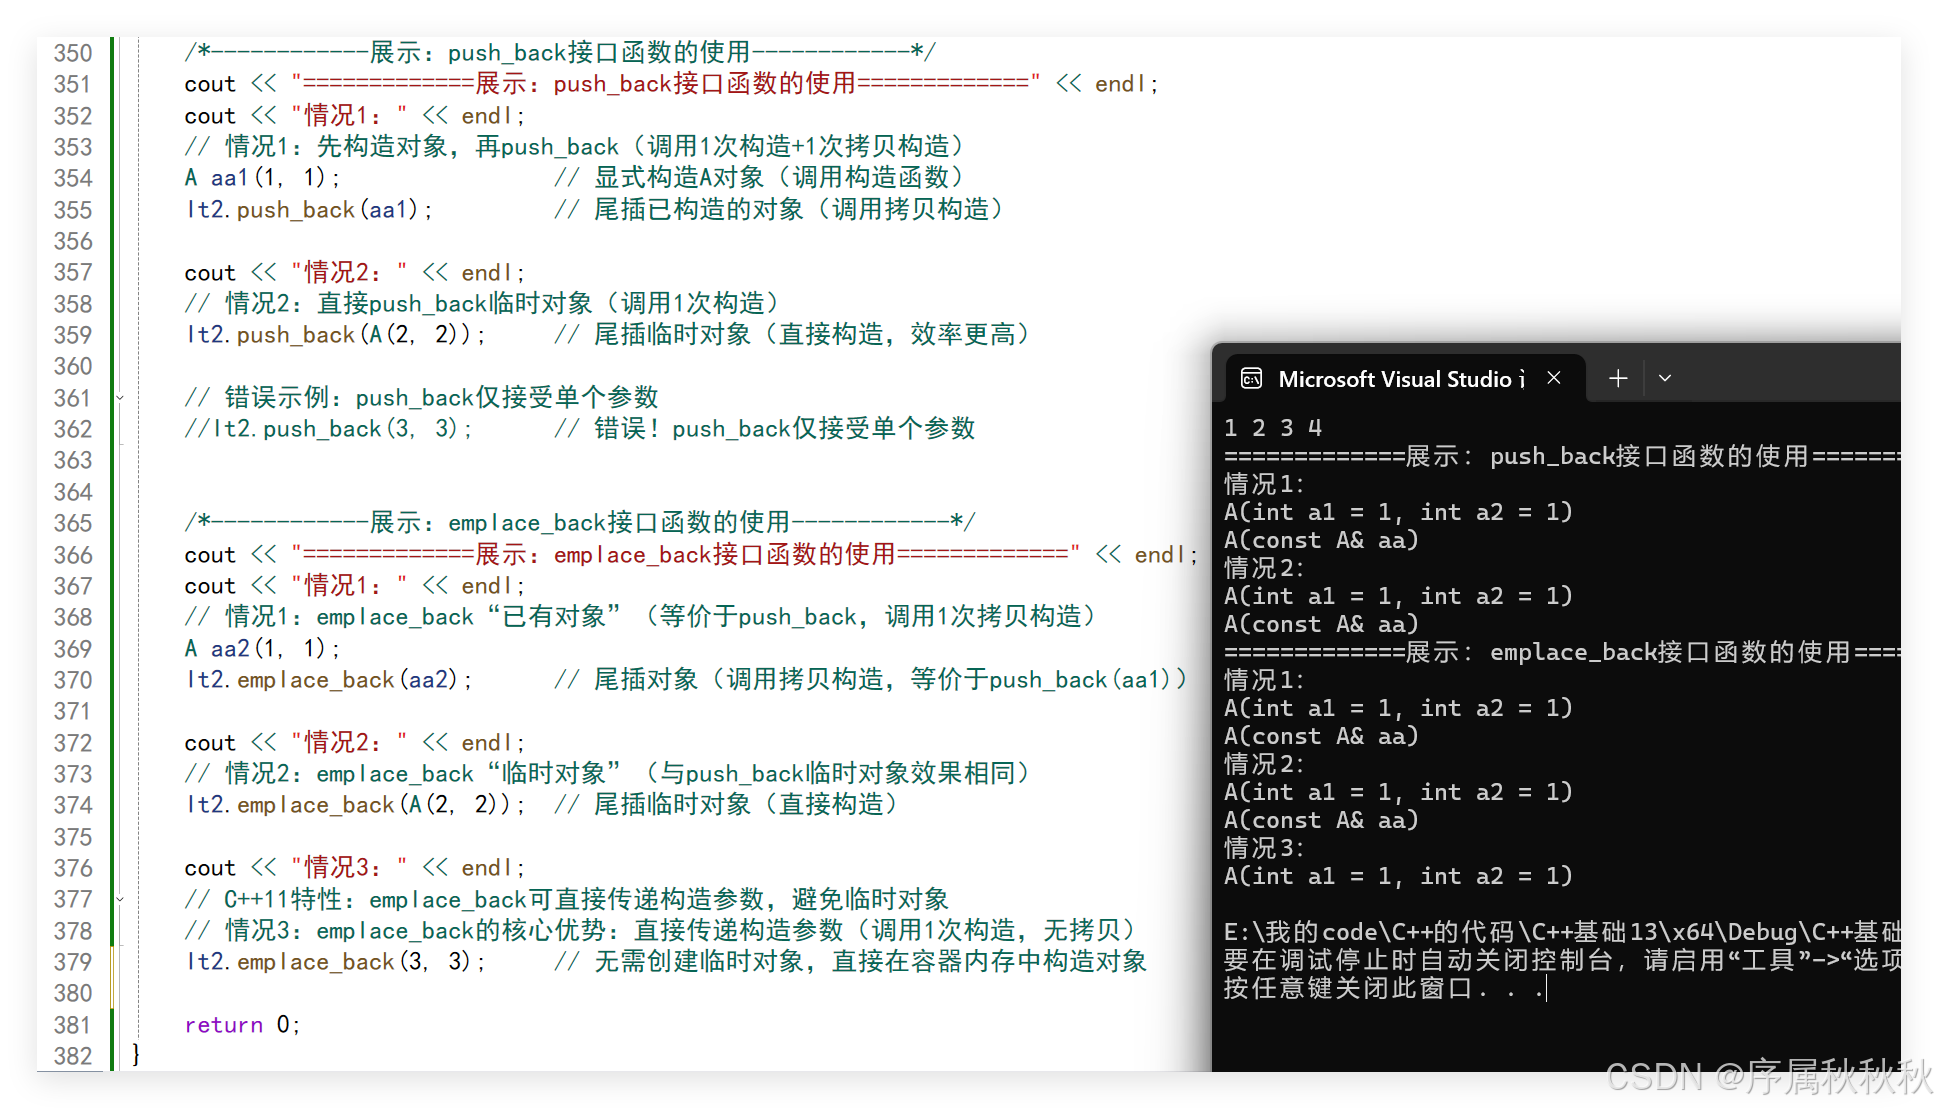
Task: Click line number 365 in the gutter
Action: [x=72, y=523]
